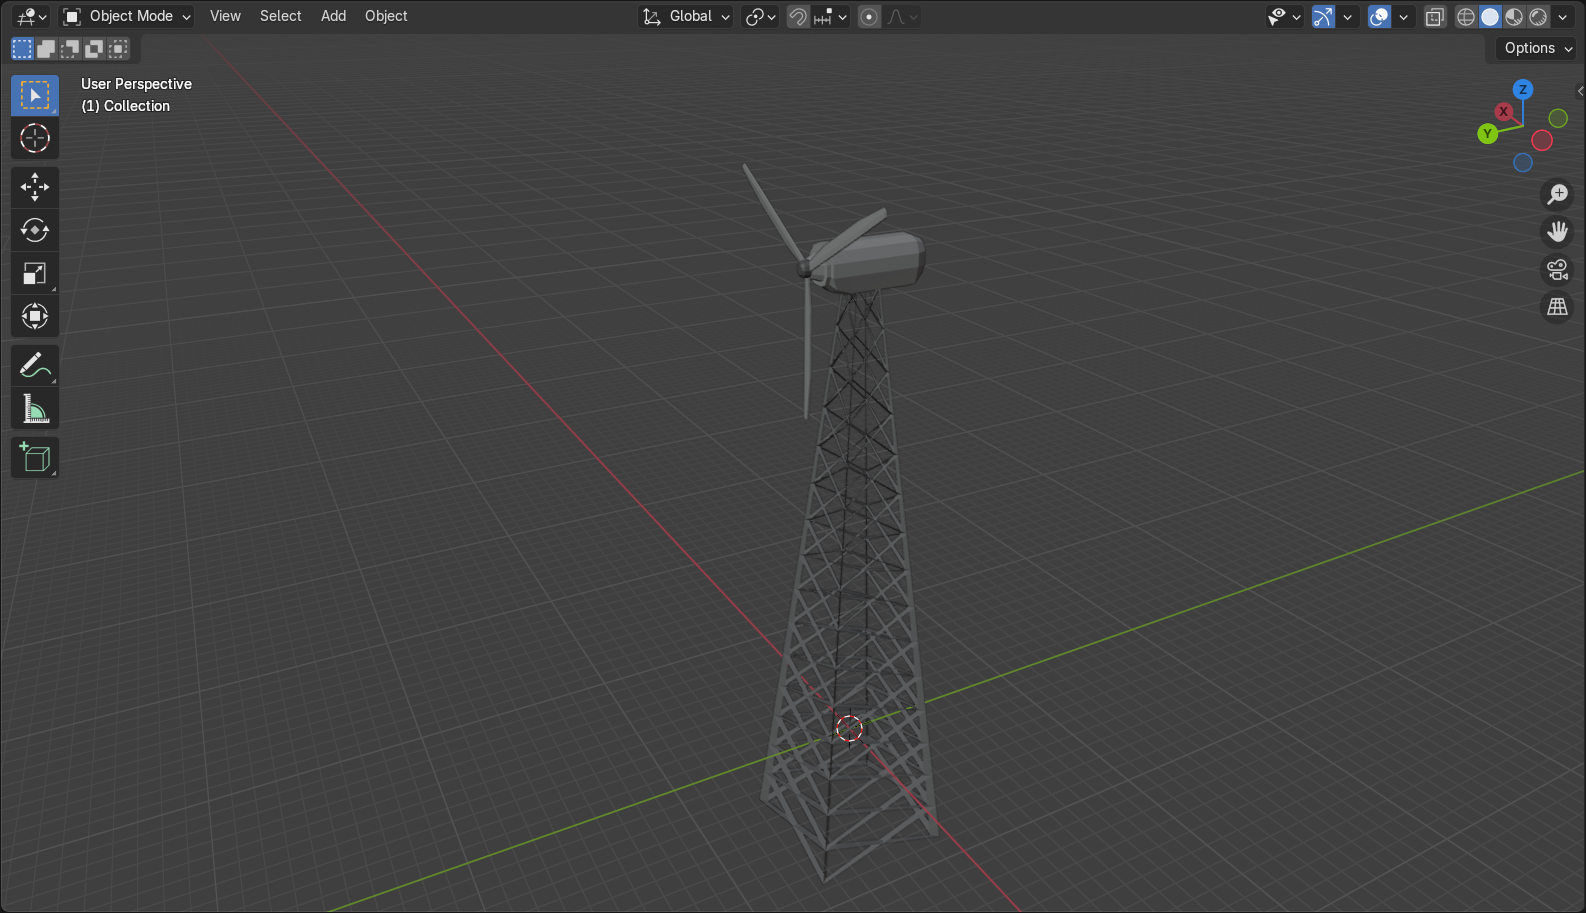Toggle X-ray mode
The image size is (1586, 913).
[1434, 16]
